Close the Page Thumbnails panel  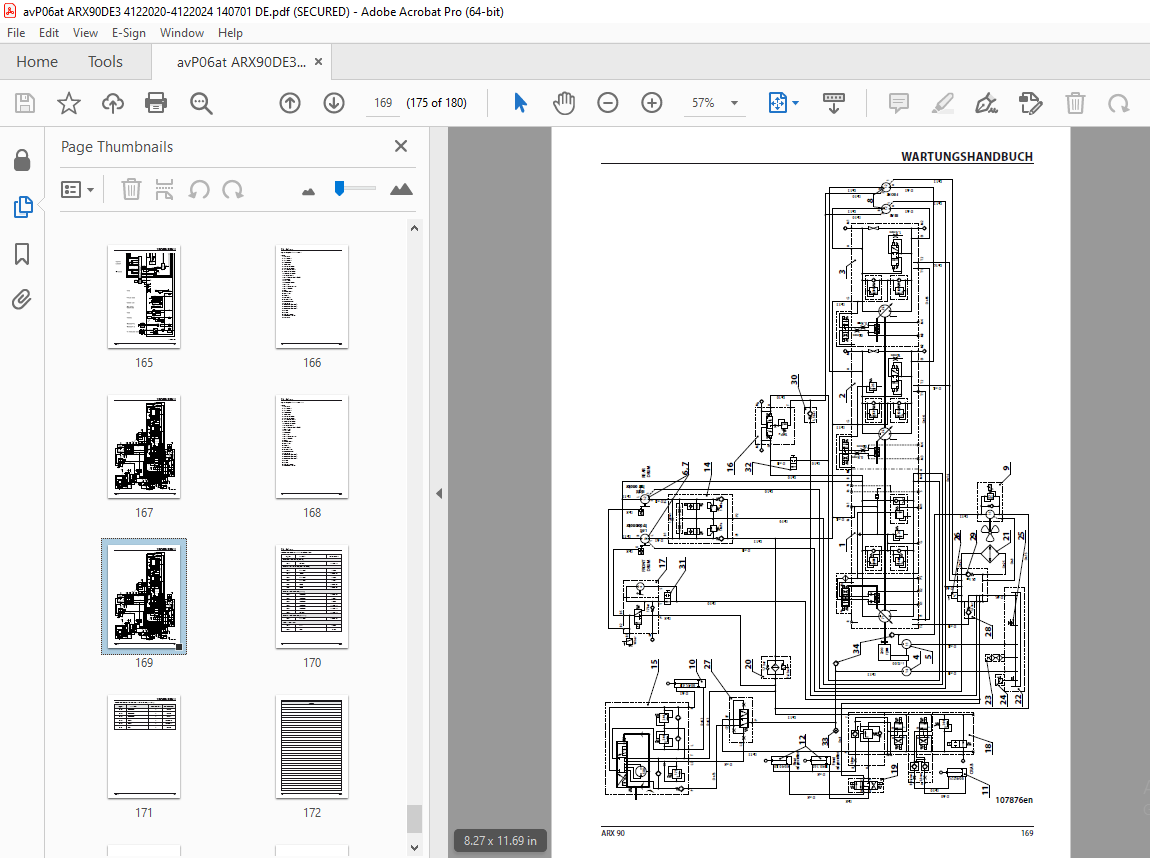click(x=400, y=146)
